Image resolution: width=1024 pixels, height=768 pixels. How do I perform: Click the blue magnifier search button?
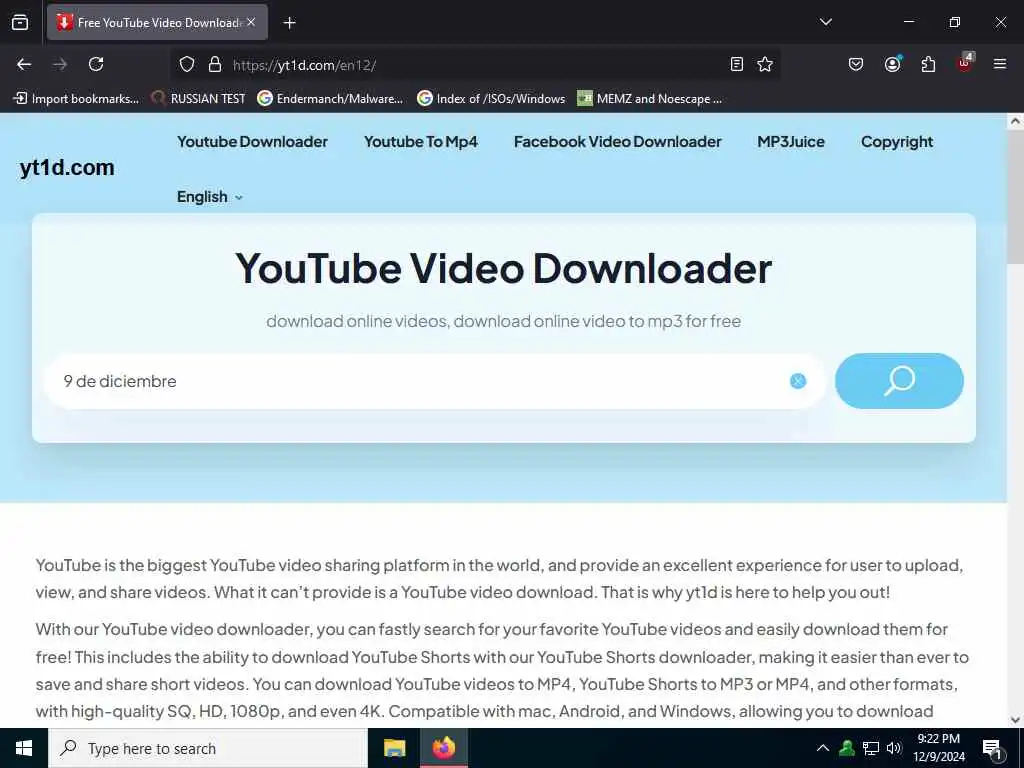point(899,381)
